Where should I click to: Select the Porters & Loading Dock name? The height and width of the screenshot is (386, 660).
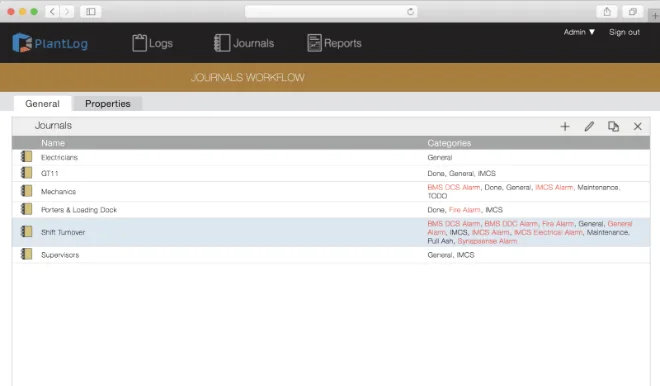[79, 210]
